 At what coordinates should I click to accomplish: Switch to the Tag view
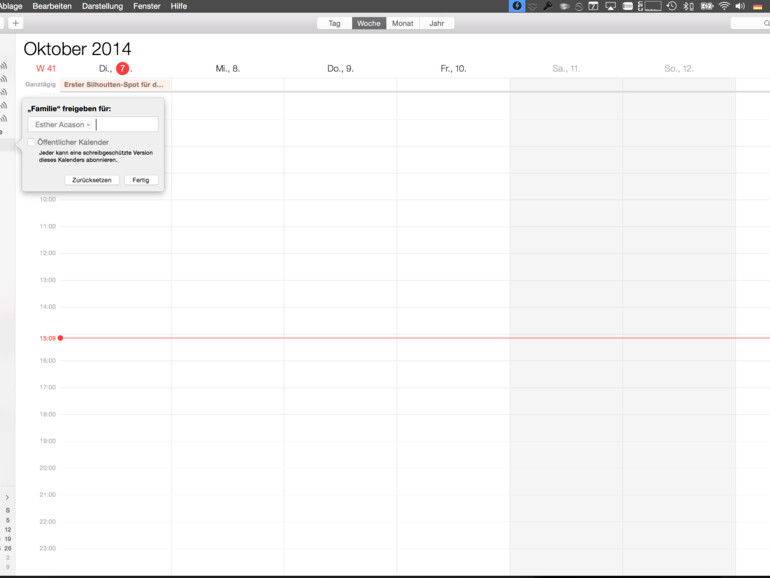[x=334, y=23]
